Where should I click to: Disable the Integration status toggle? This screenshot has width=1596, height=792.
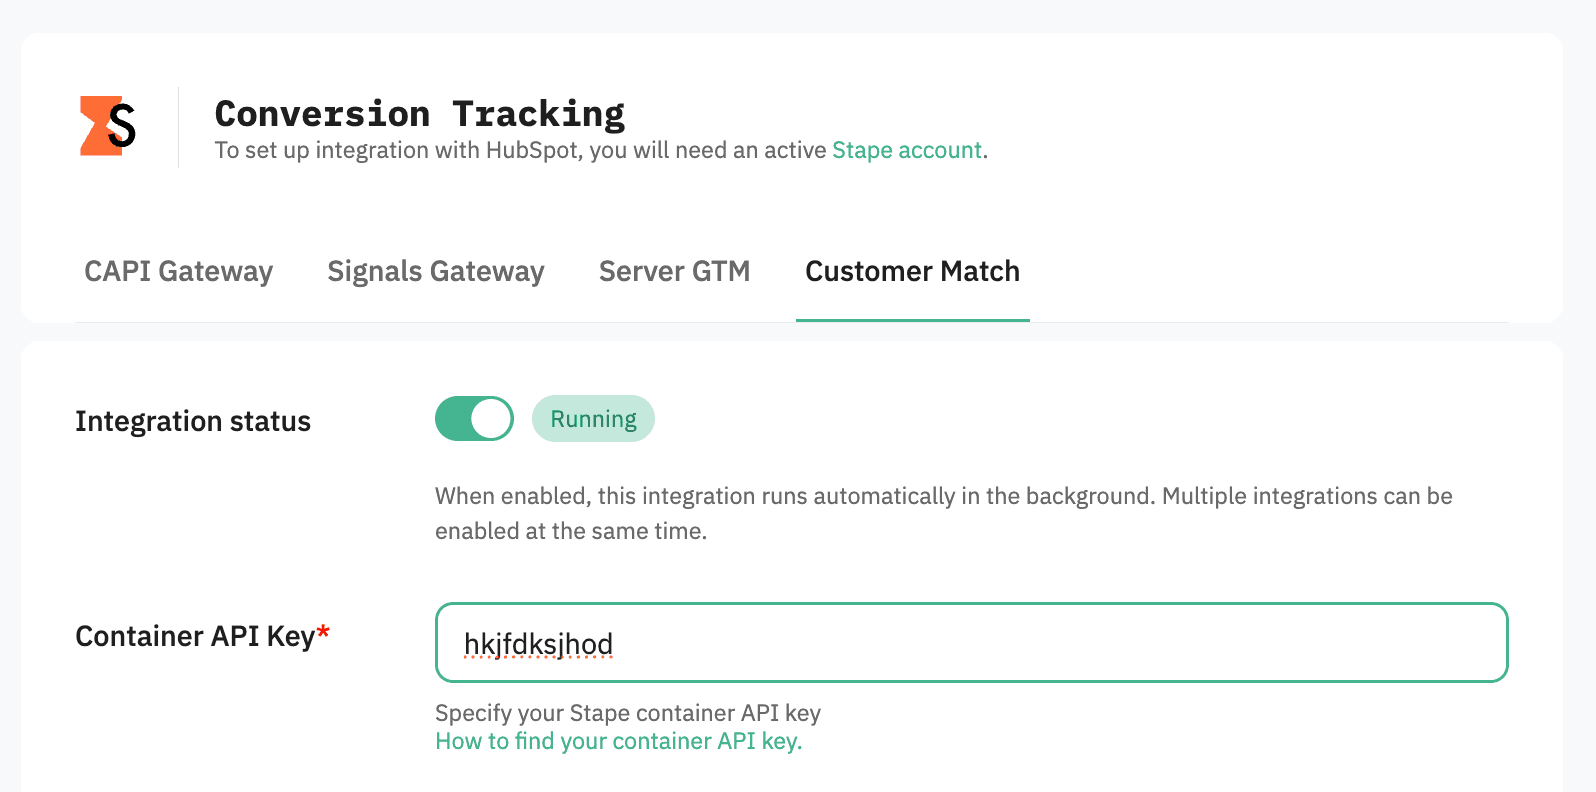coord(474,419)
